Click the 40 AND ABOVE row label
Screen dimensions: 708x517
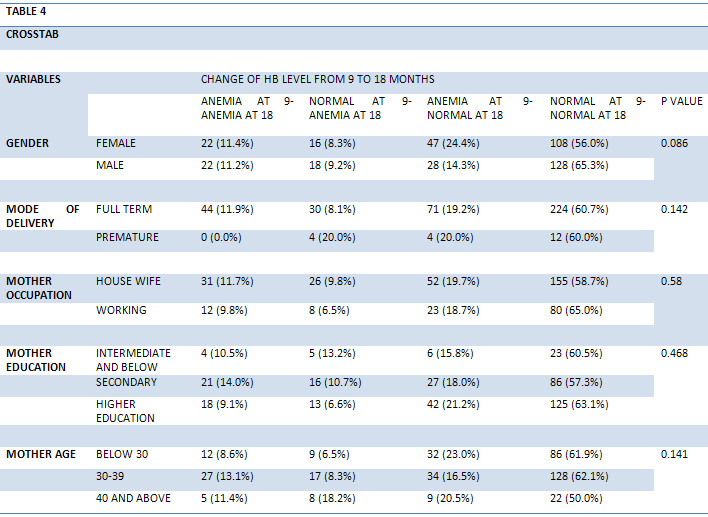[x=133, y=498]
